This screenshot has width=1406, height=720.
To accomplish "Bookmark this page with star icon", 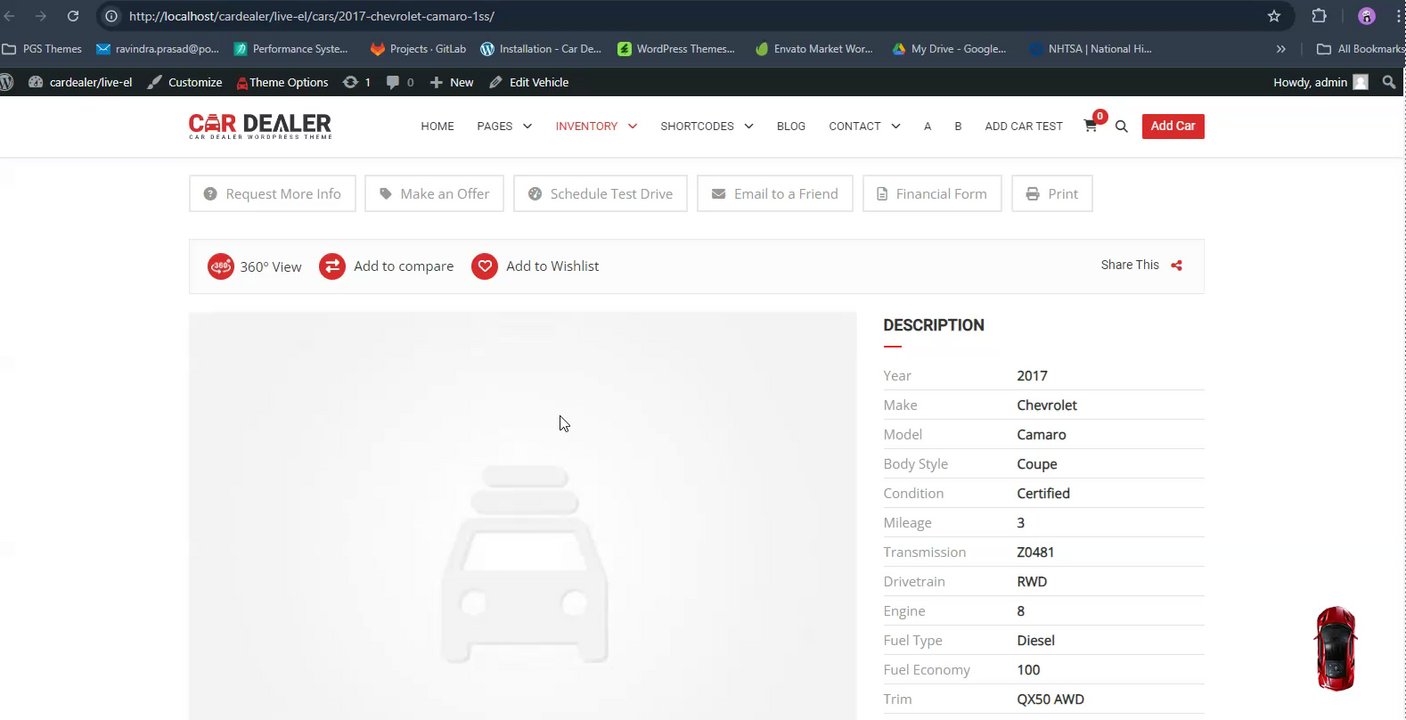I will click(x=1274, y=16).
